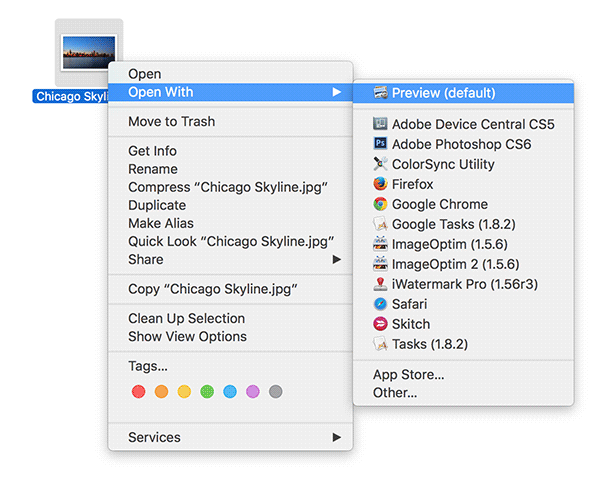The height and width of the screenshot is (481, 600).
Task: Click the Google Tasks (1.8.2) icon
Action: click(380, 223)
